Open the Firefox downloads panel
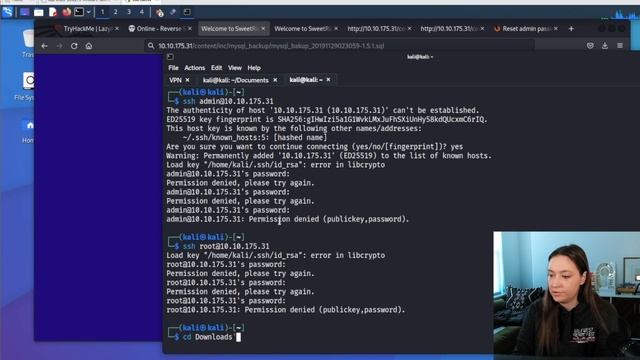Viewport: 640px width, 360px height. [x=605, y=46]
